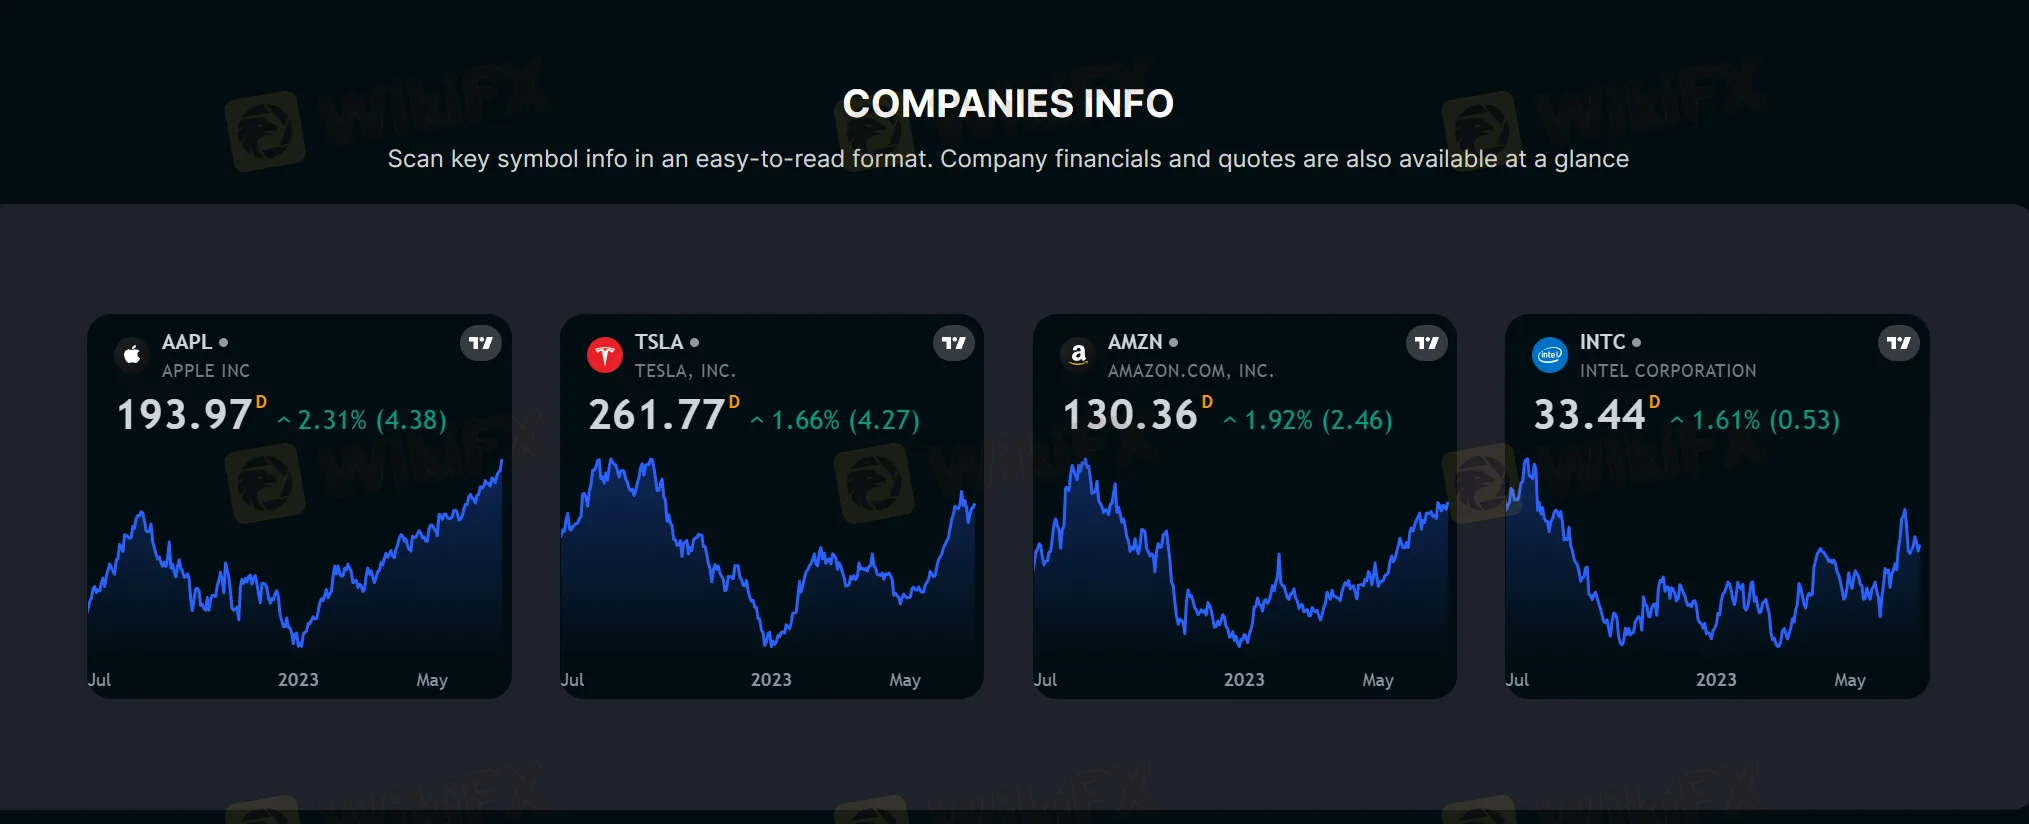Open TradingView from the AAPL widget logo
The width and height of the screenshot is (2029, 824).
pyautogui.click(x=481, y=342)
